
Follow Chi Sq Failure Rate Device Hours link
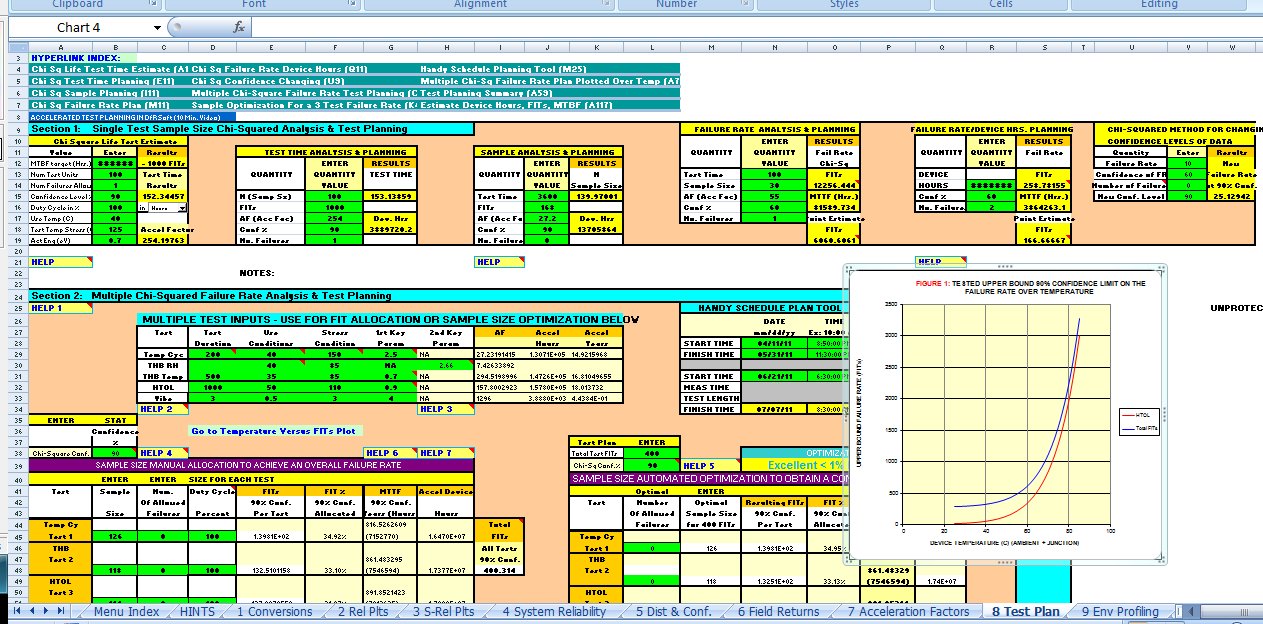coord(279,68)
